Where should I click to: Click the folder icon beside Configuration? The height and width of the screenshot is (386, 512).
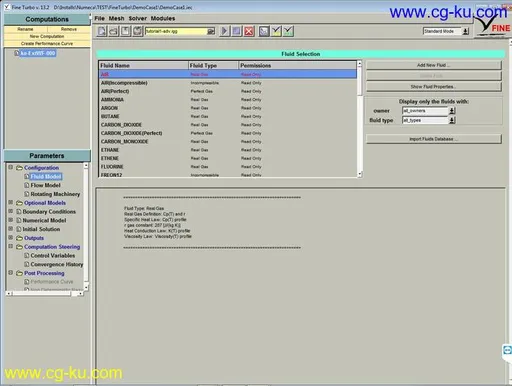tap(20, 168)
